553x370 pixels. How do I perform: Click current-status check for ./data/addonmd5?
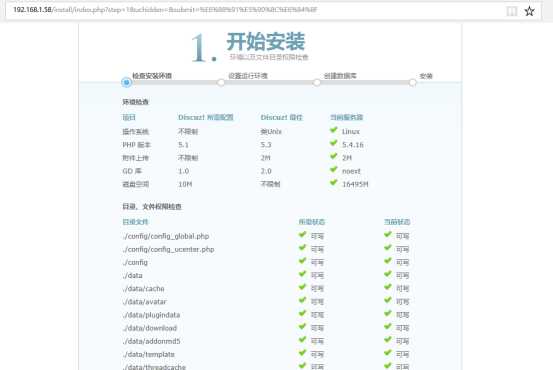[x=388, y=340]
